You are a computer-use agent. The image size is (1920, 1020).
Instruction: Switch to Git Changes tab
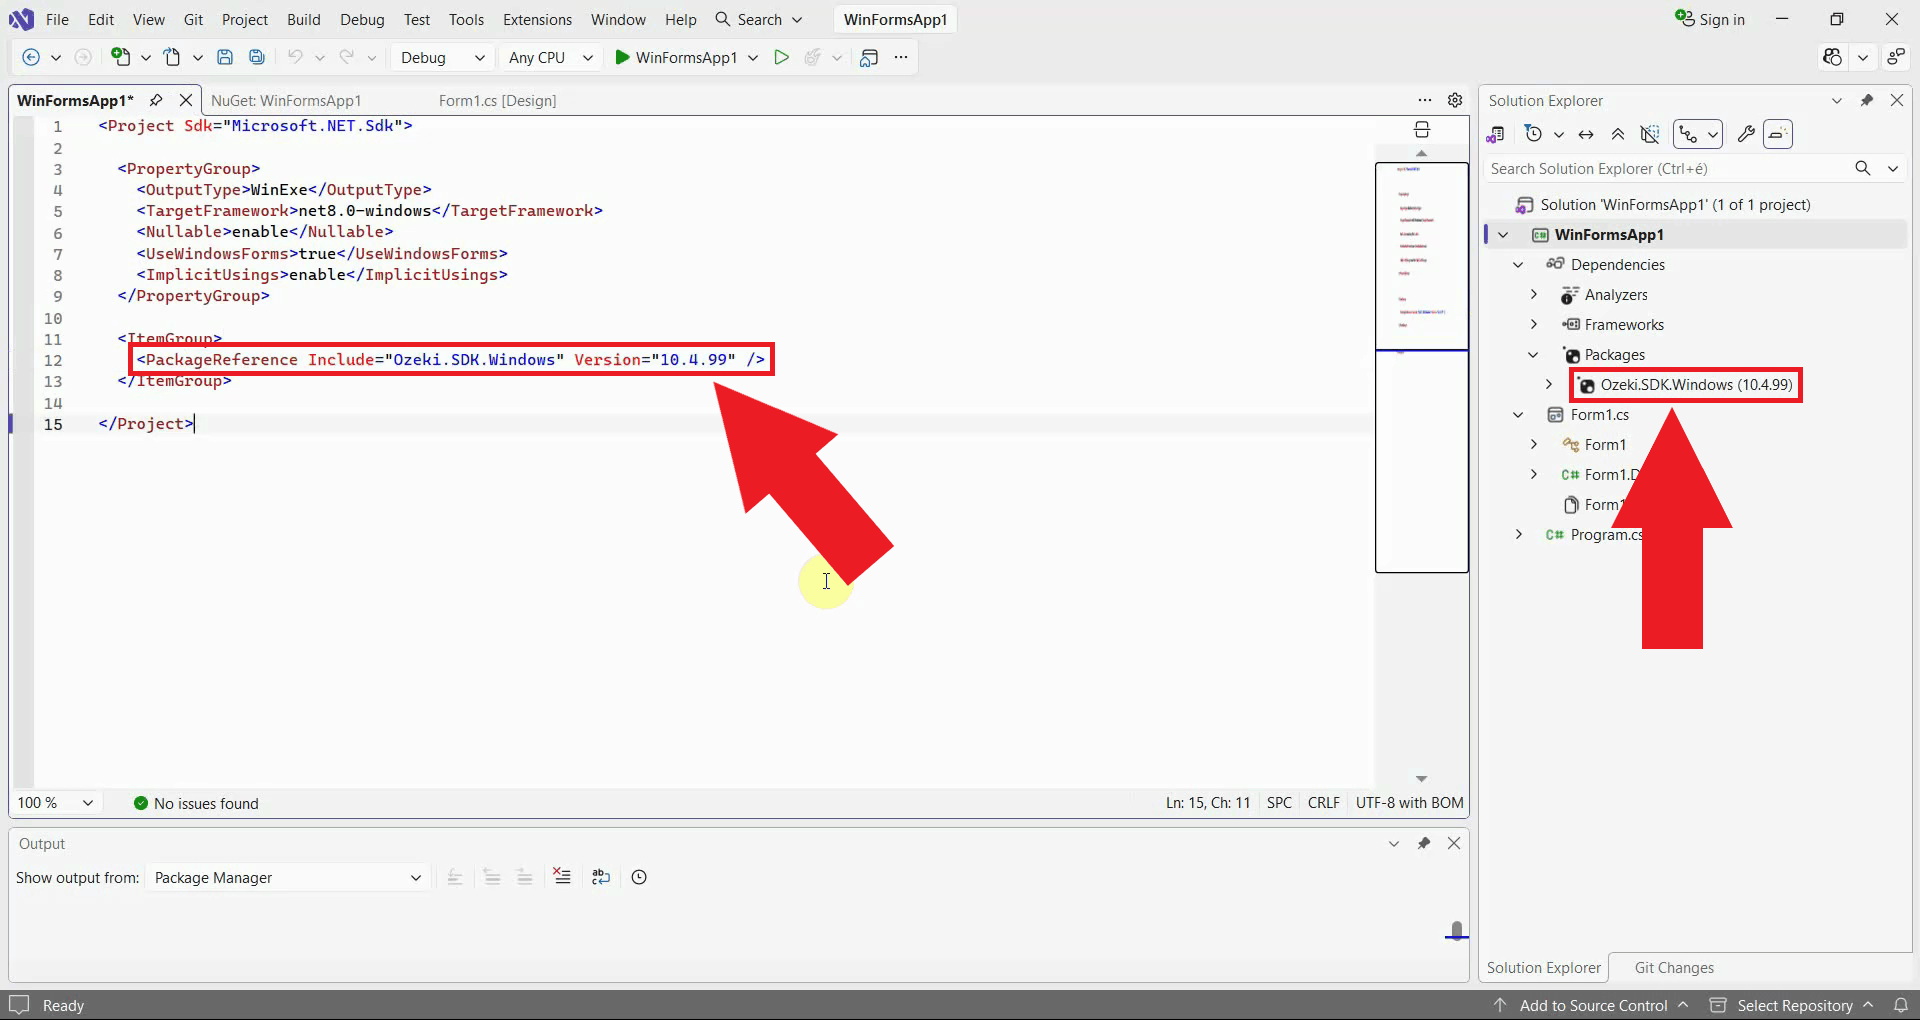click(1674, 967)
